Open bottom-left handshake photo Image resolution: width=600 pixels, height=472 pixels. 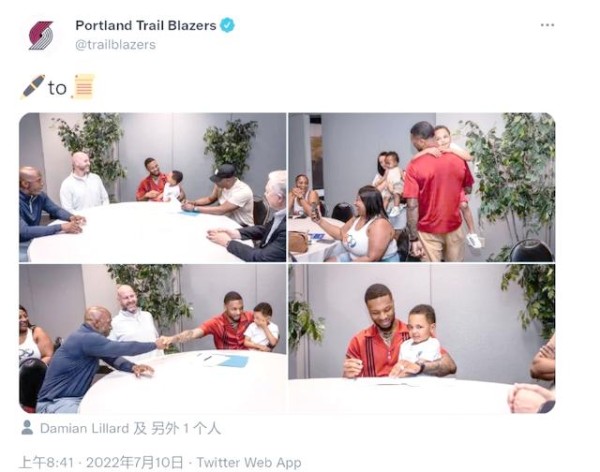click(x=153, y=338)
